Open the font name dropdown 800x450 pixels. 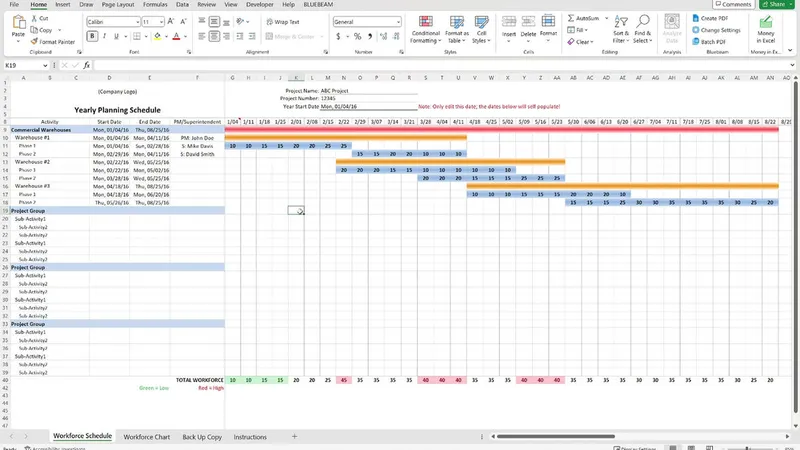click(x=137, y=22)
